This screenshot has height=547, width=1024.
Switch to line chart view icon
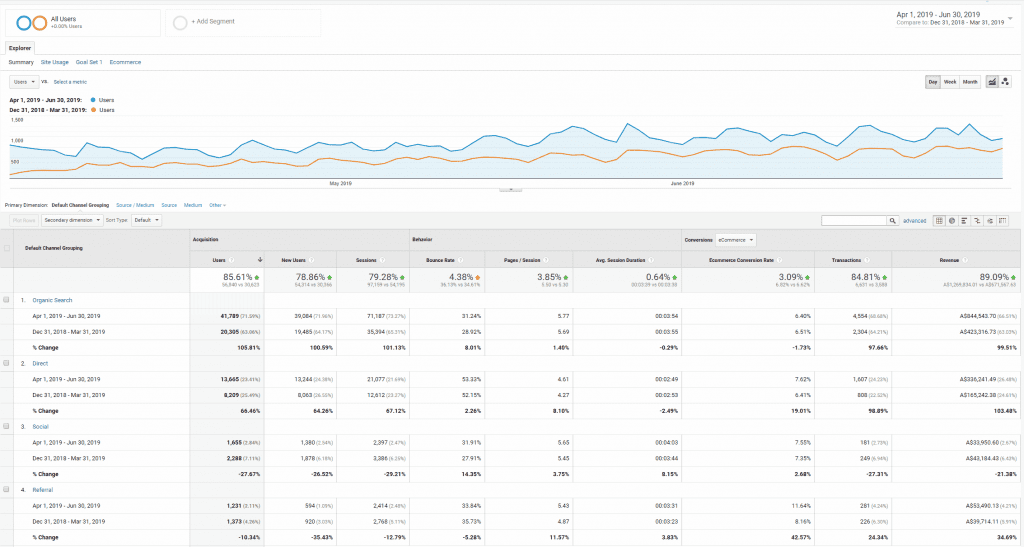pos(991,82)
